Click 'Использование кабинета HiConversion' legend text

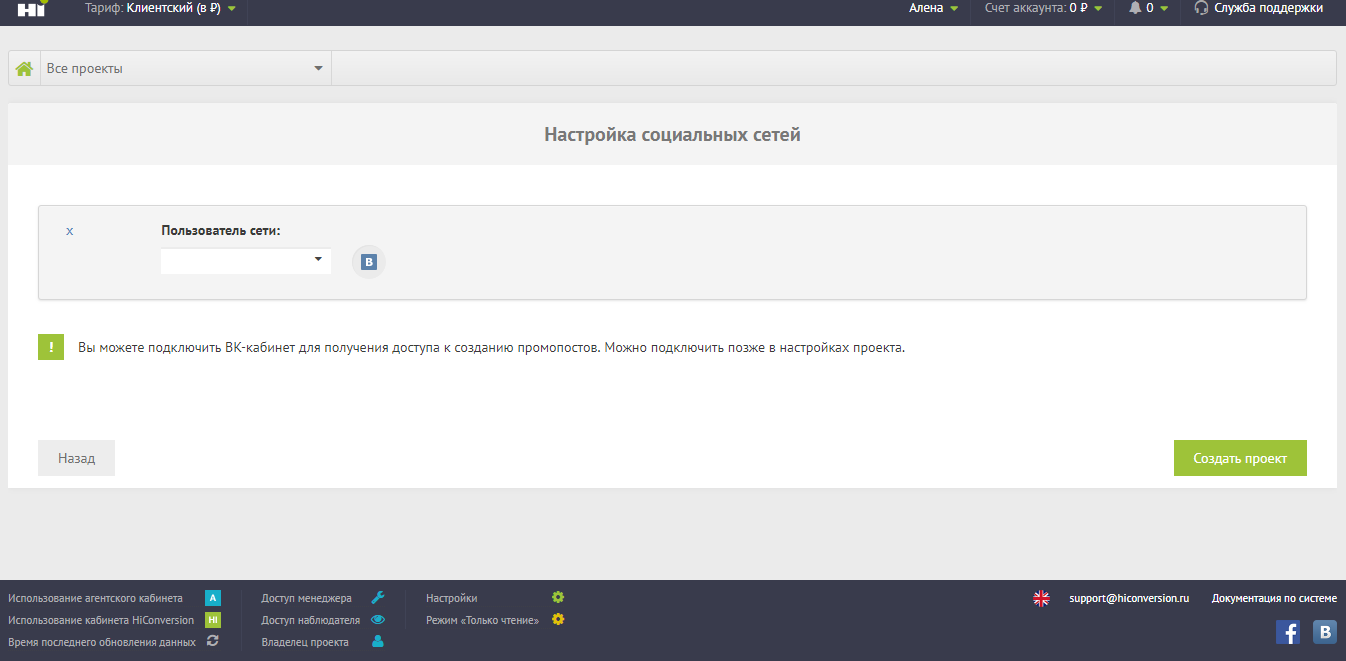(x=101, y=620)
